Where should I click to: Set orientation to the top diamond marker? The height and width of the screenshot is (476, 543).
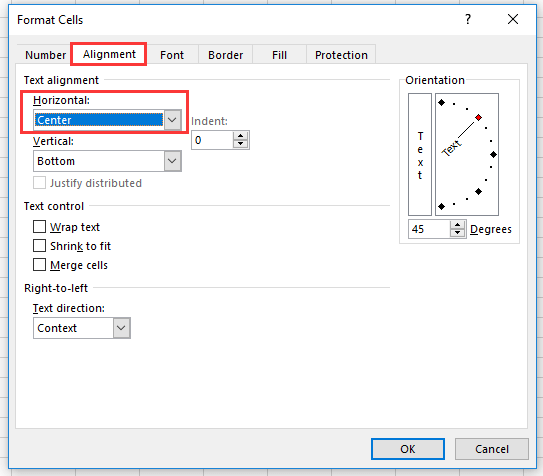tap(441, 102)
